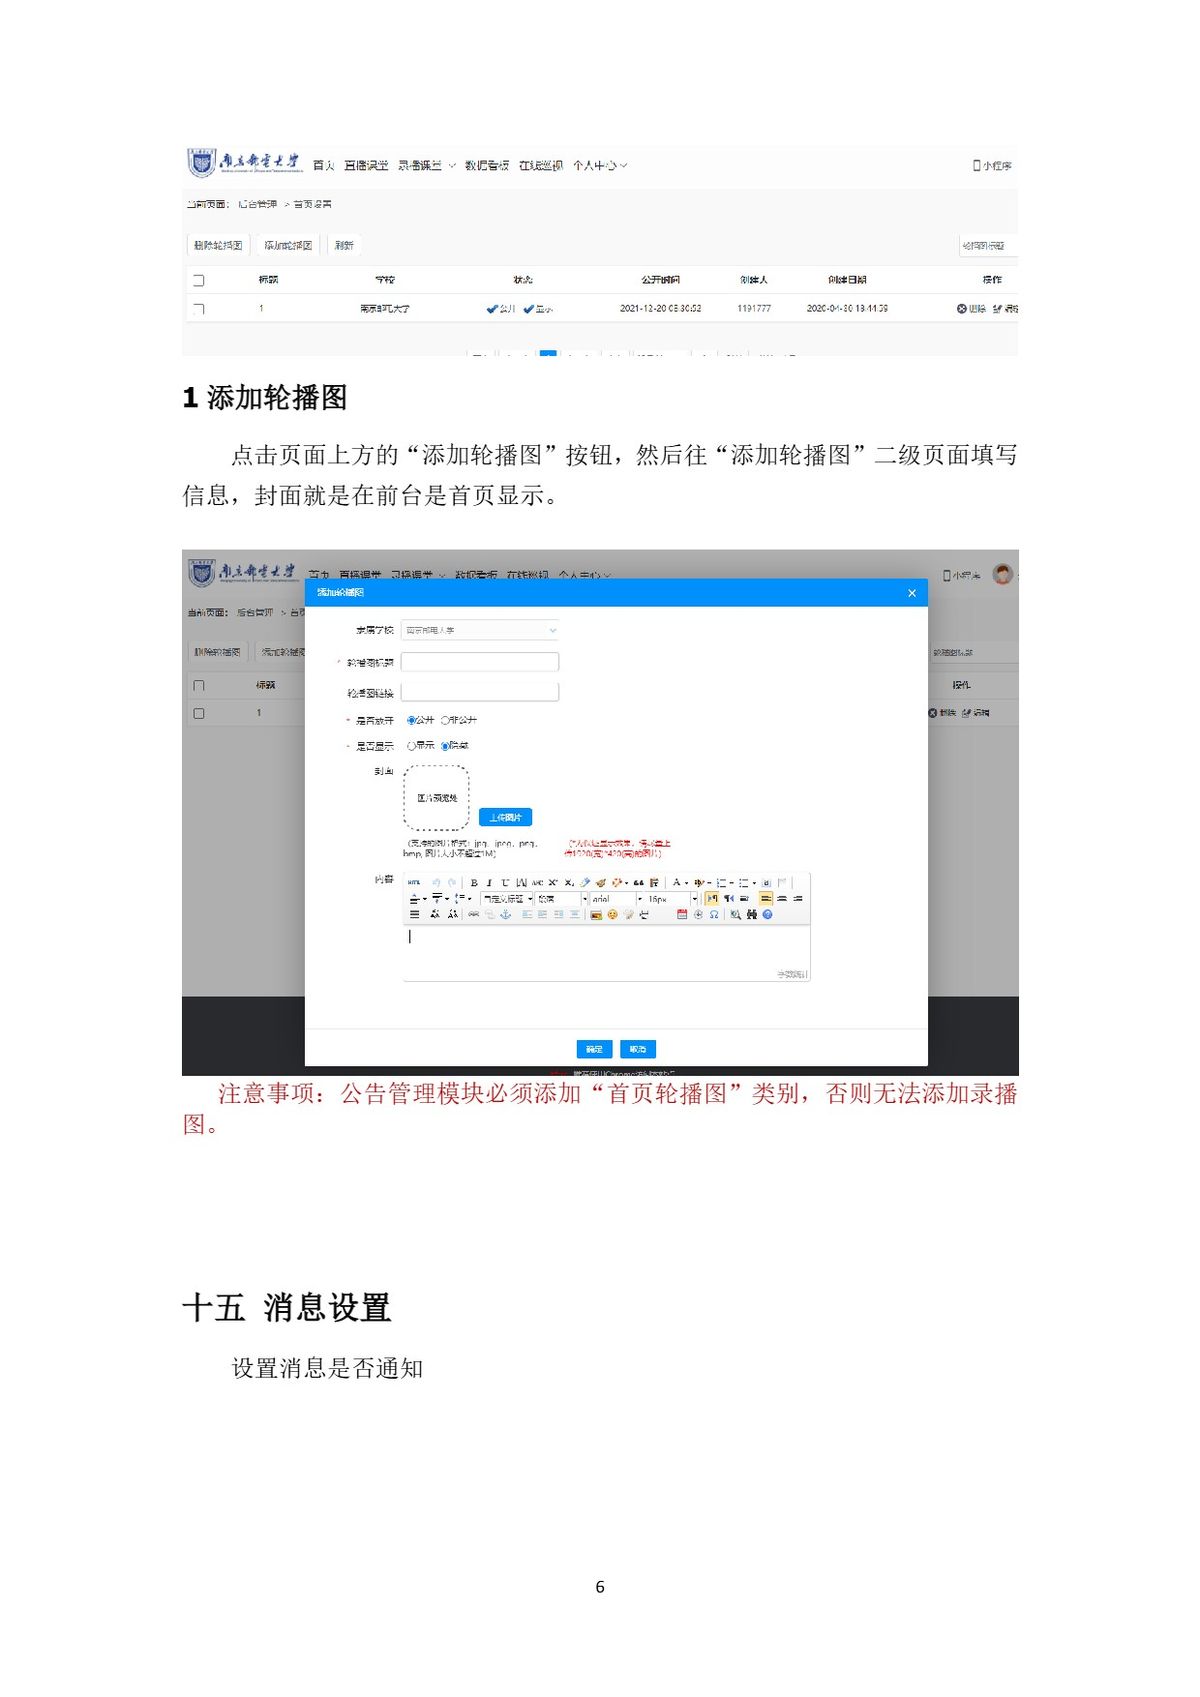The height and width of the screenshot is (1697, 1200).
Task: Open editor help via the blue question icon
Action: tap(767, 914)
